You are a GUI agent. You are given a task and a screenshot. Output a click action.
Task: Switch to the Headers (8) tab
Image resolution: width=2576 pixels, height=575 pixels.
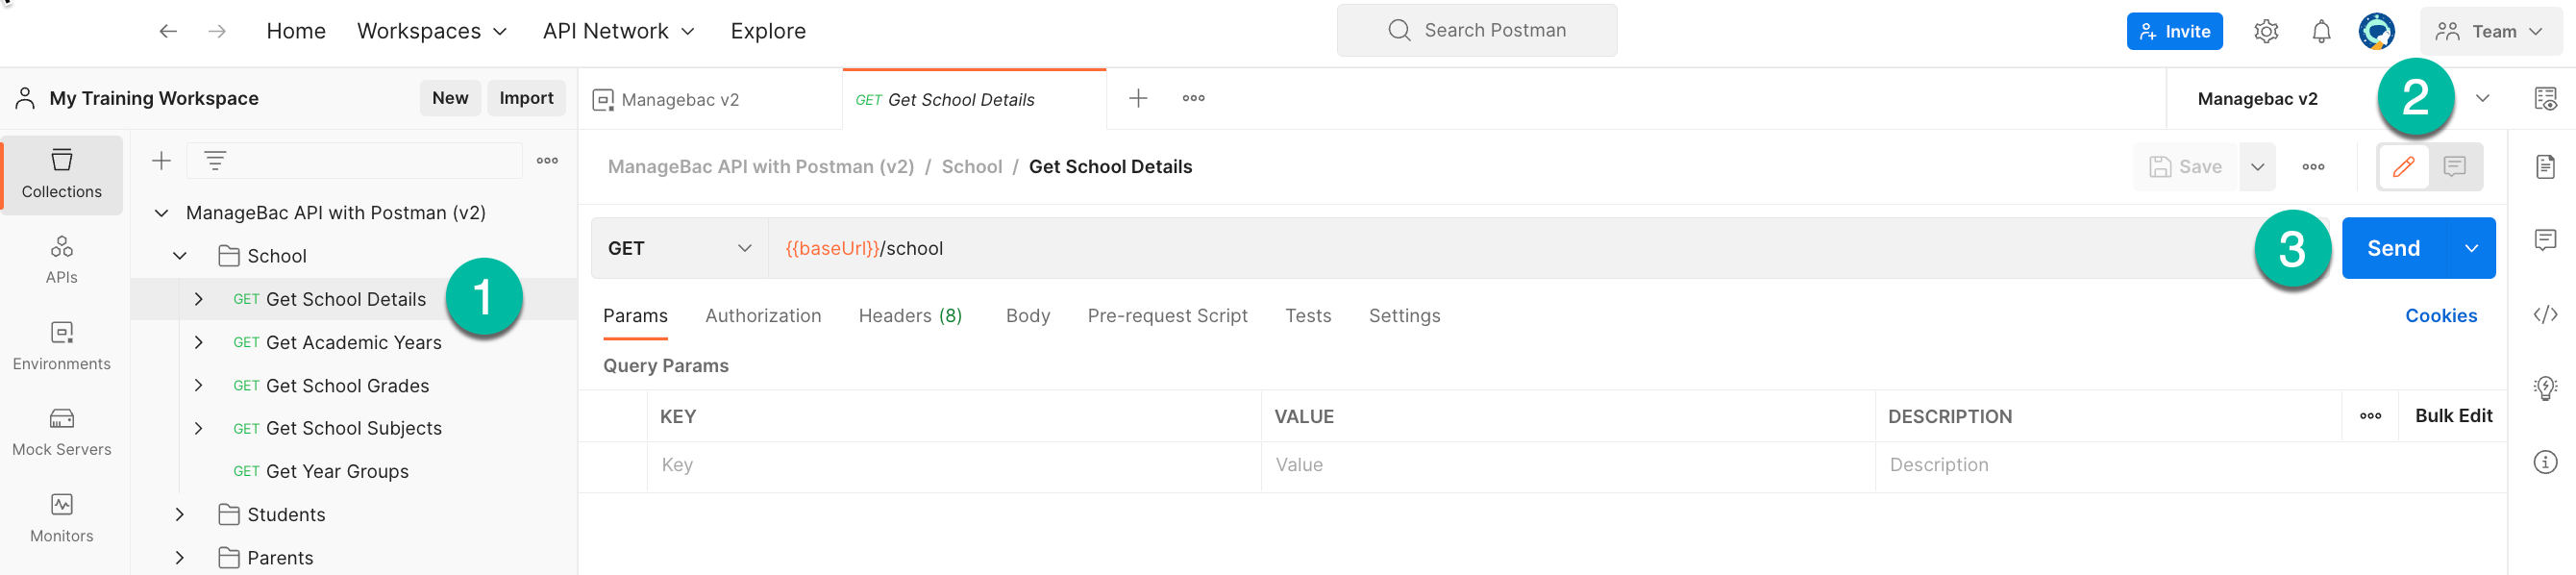coord(910,316)
